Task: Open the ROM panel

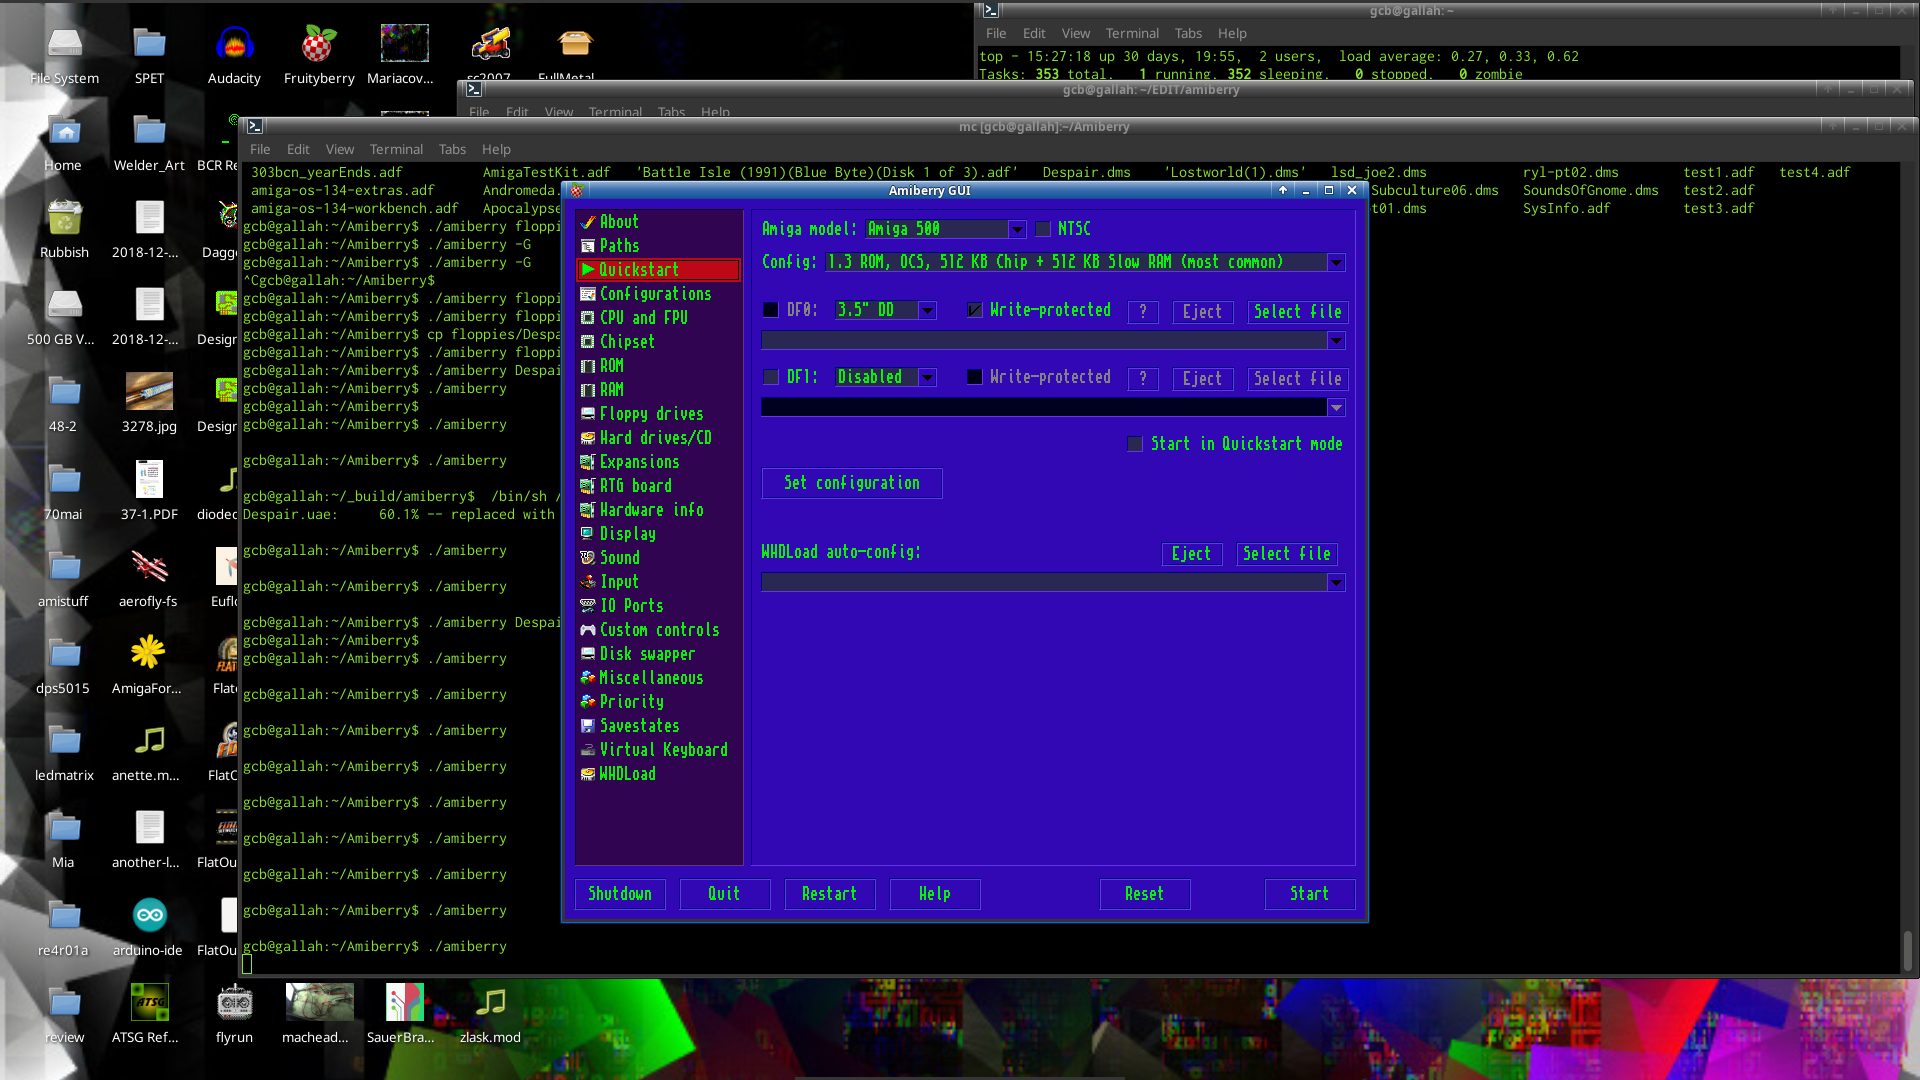Action: coord(658,366)
